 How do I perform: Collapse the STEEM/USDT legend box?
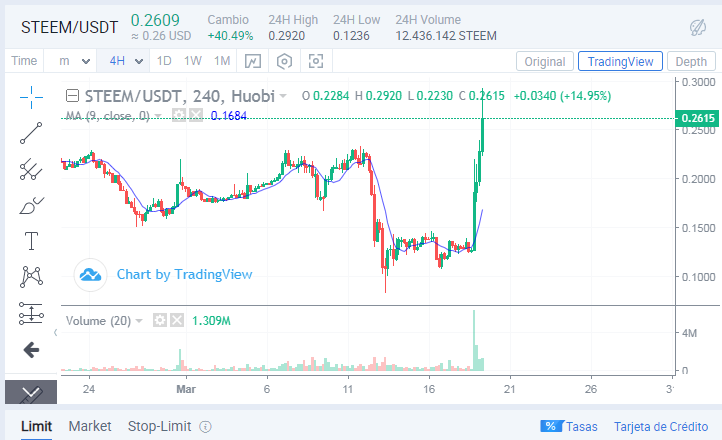coord(73,96)
